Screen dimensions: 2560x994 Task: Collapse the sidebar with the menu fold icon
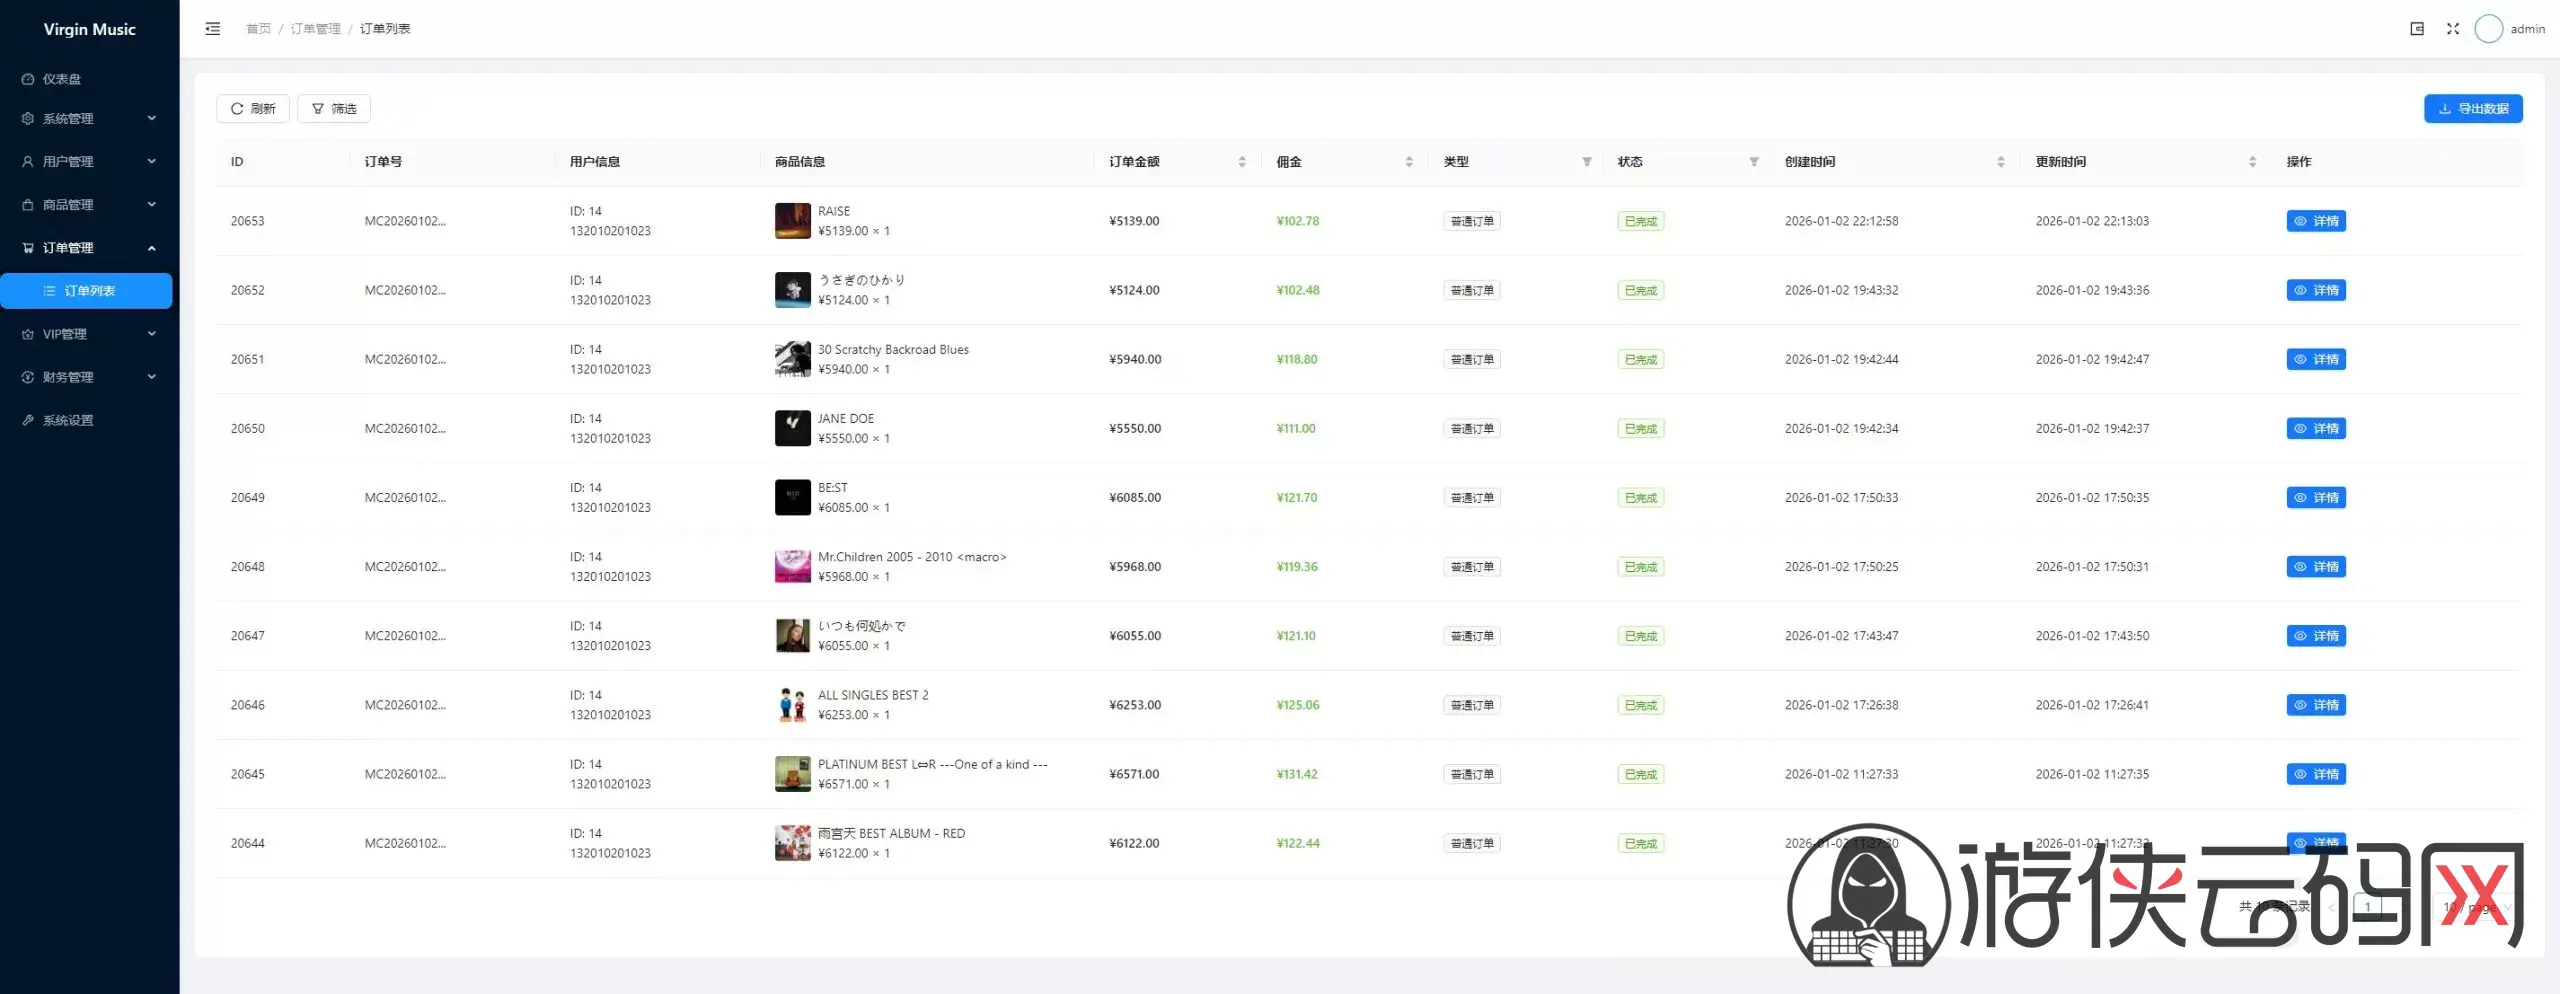pyautogui.click(x=212, y=29)
